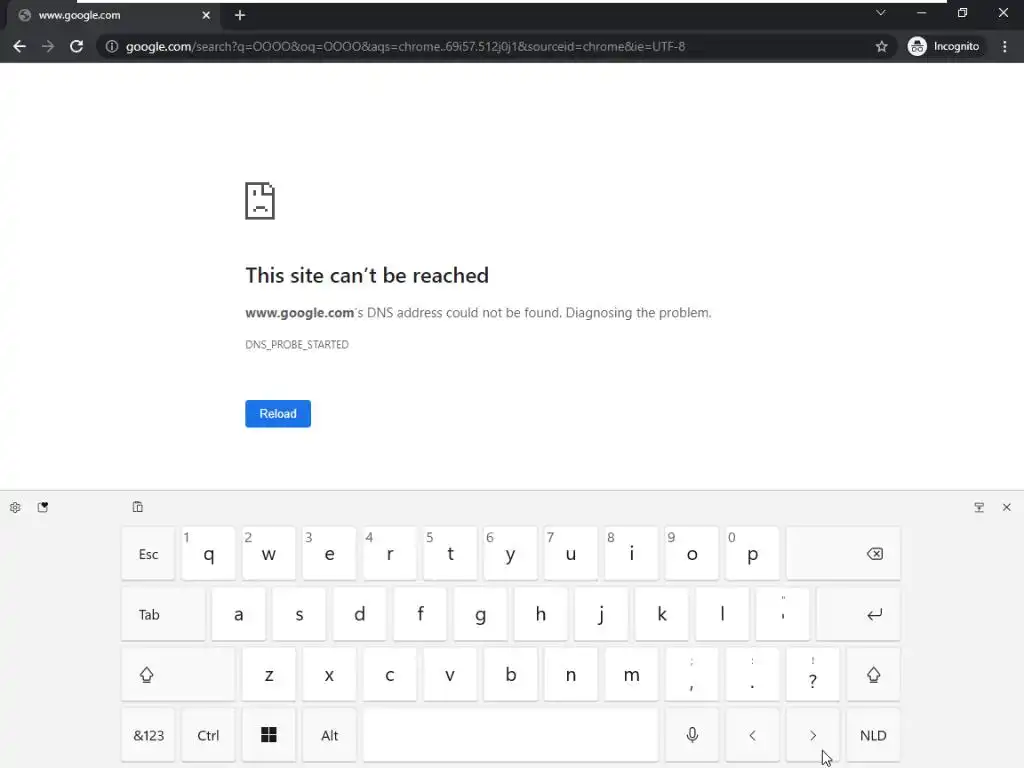Screen dimensions: 1024x768
Task: Reload page with the toolbar refresh icon
Action: click(76, 46)
